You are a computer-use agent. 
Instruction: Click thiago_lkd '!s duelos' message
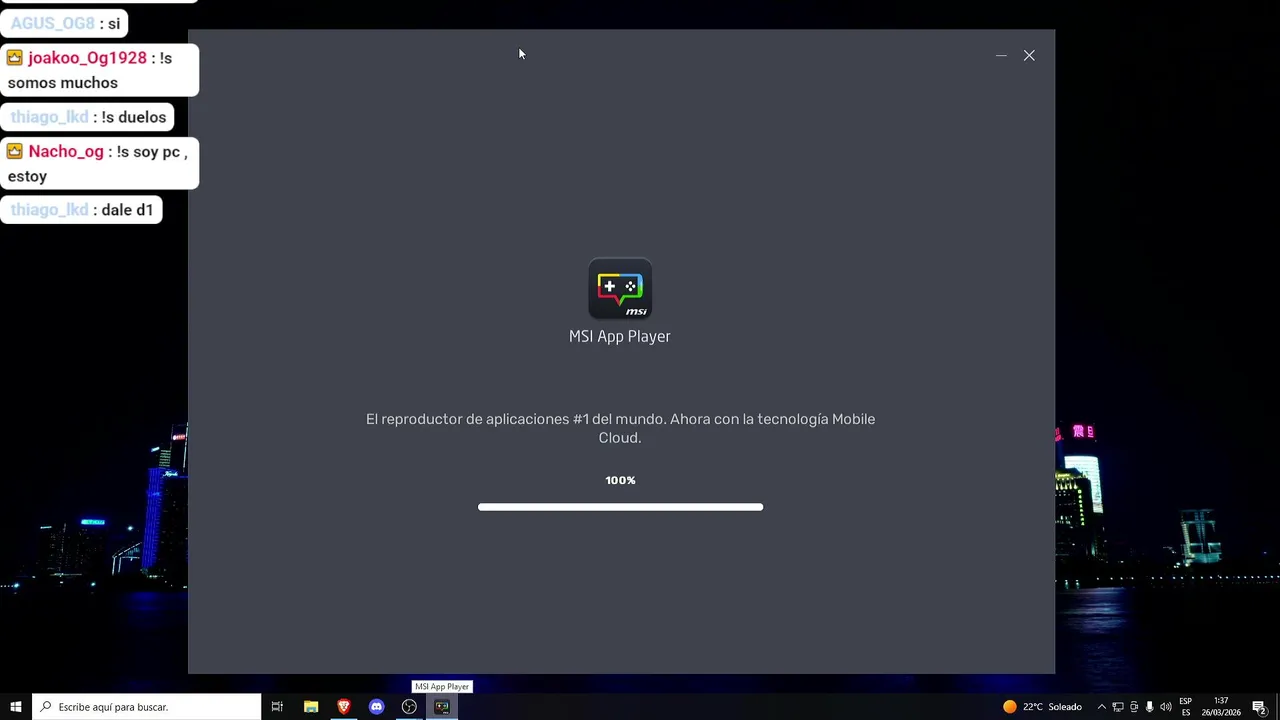click(x=88, y=117)
